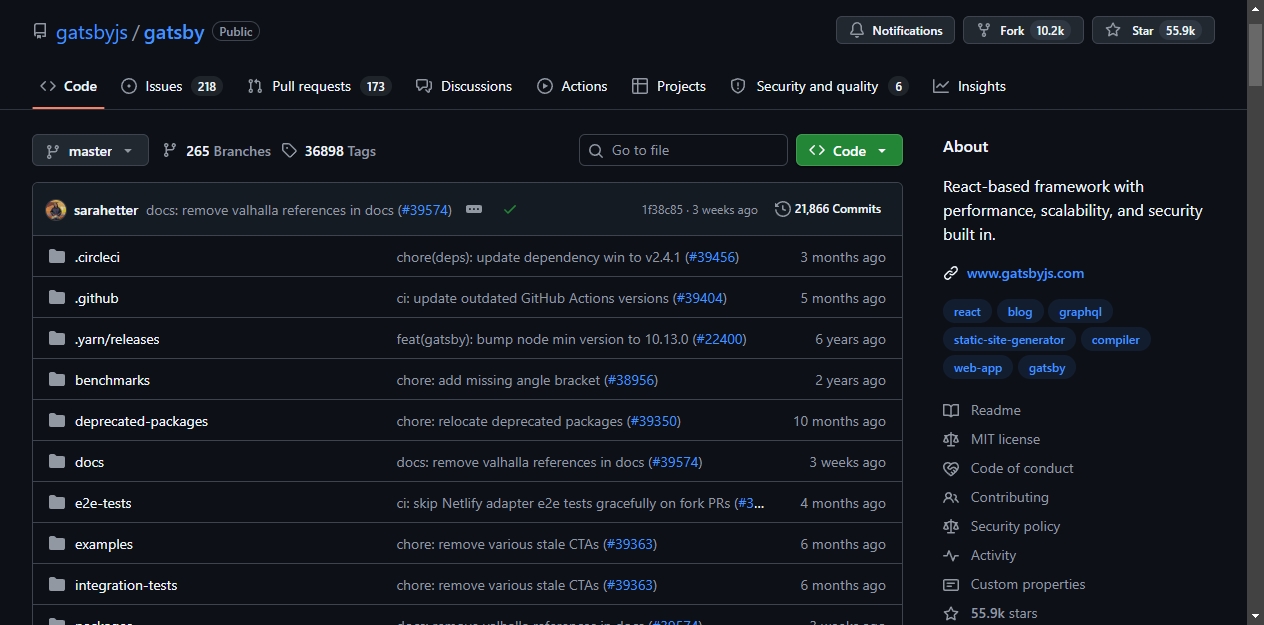Open PR #38956 link in benchmarks row

coord(631,380)
